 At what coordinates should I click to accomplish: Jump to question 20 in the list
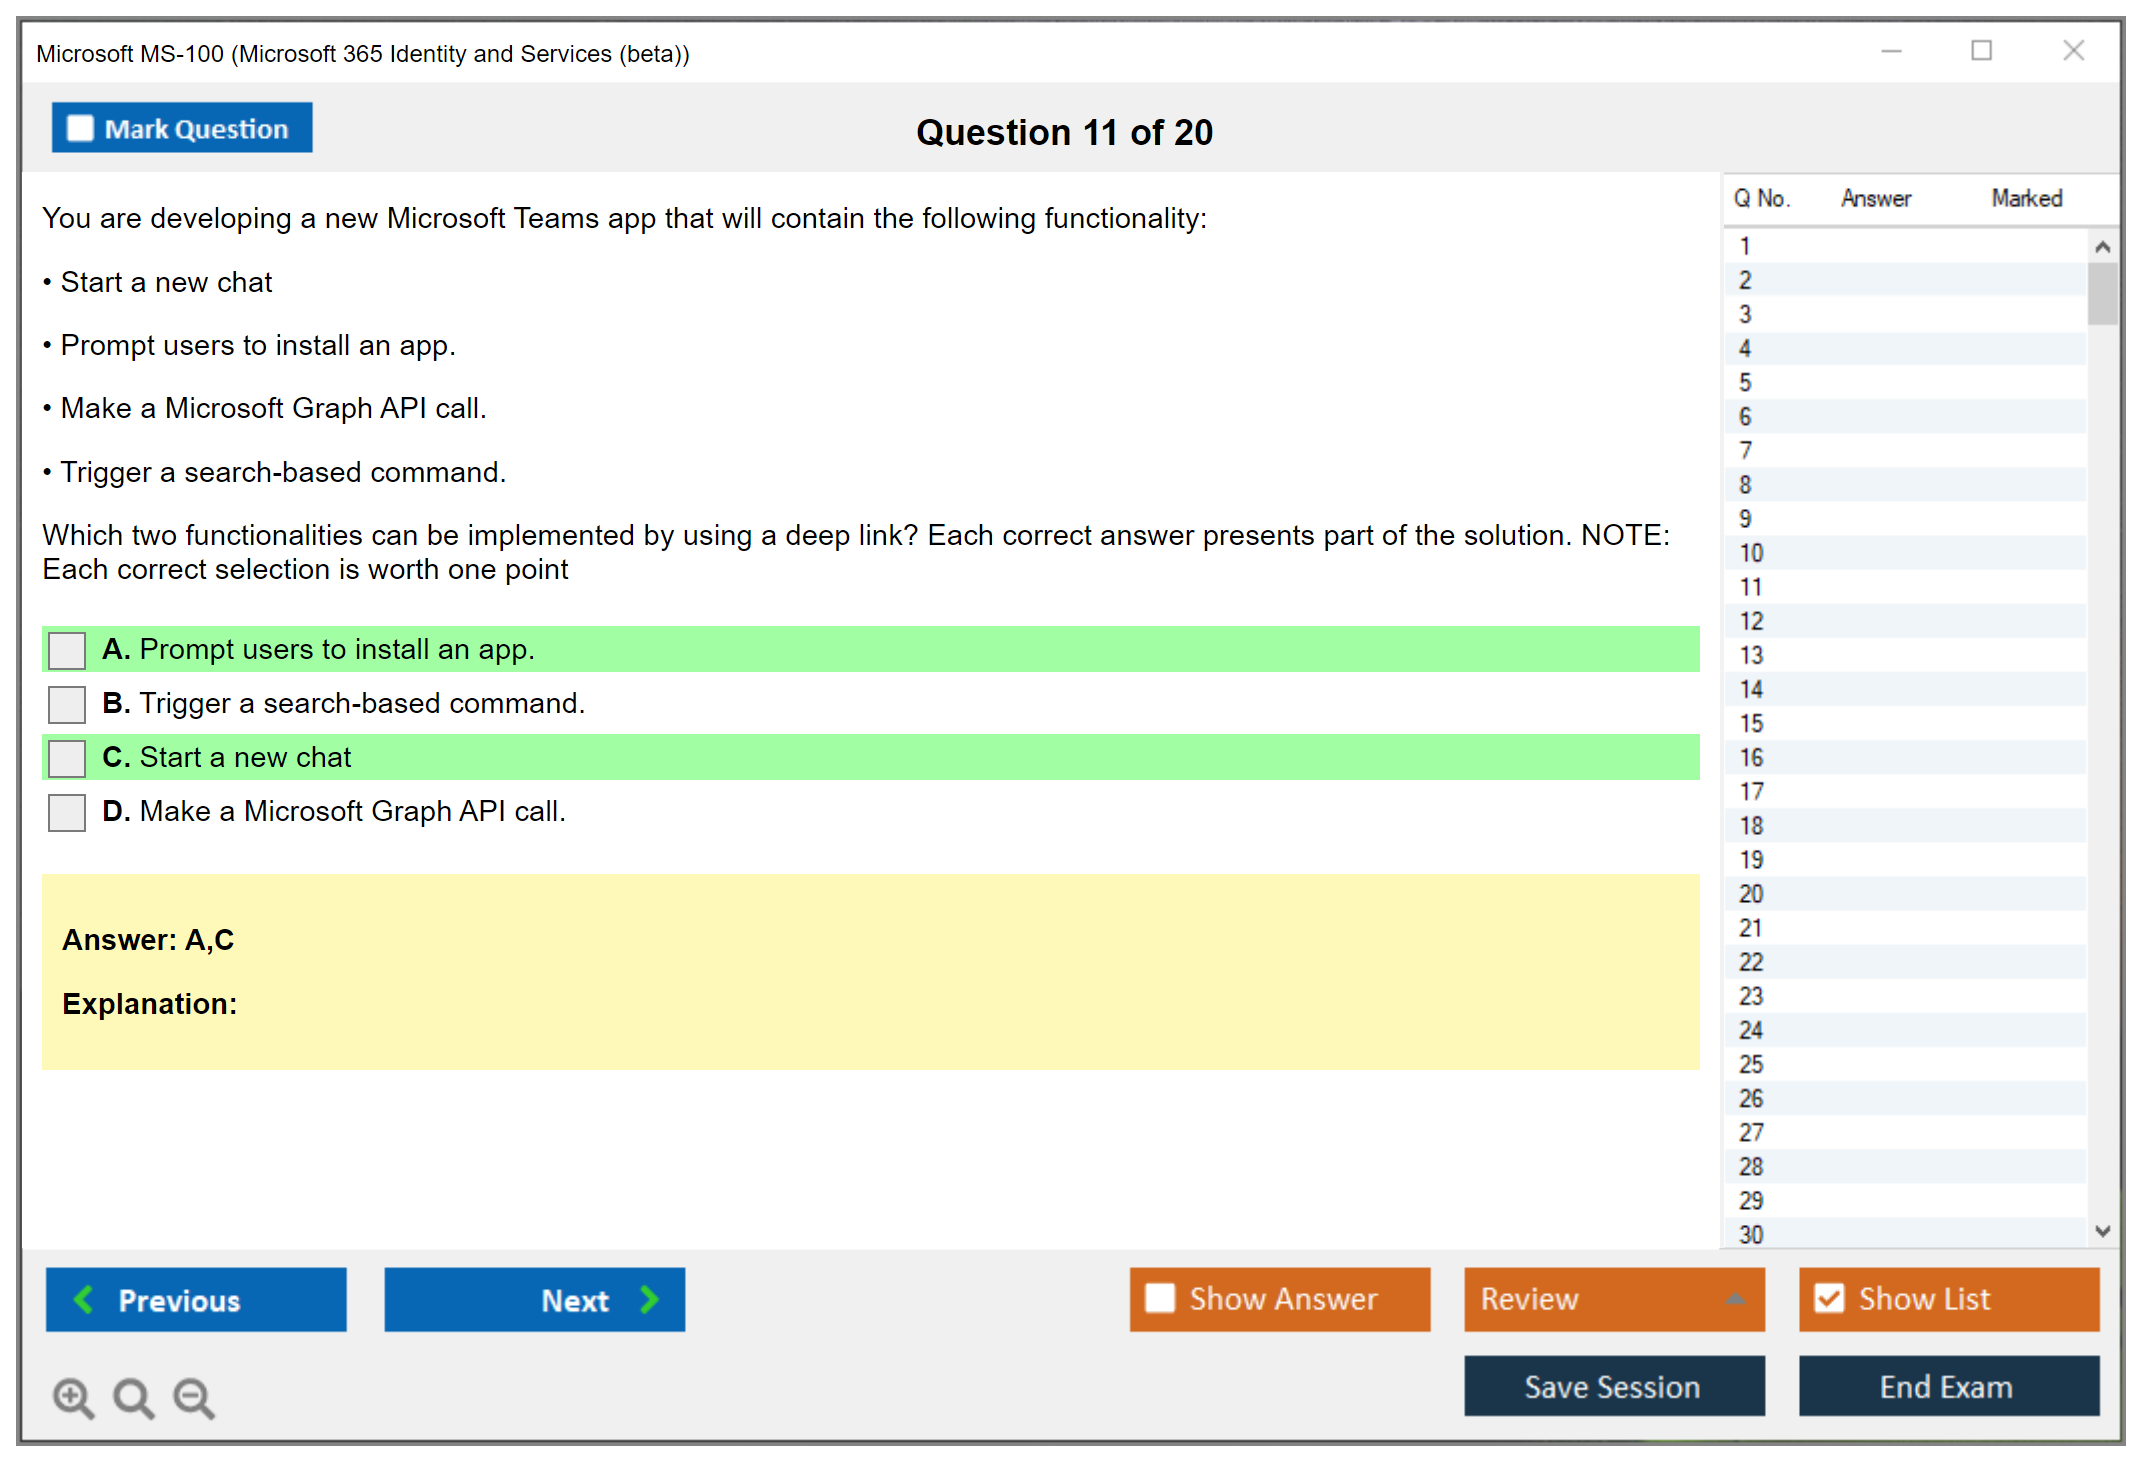point(1752,894)
